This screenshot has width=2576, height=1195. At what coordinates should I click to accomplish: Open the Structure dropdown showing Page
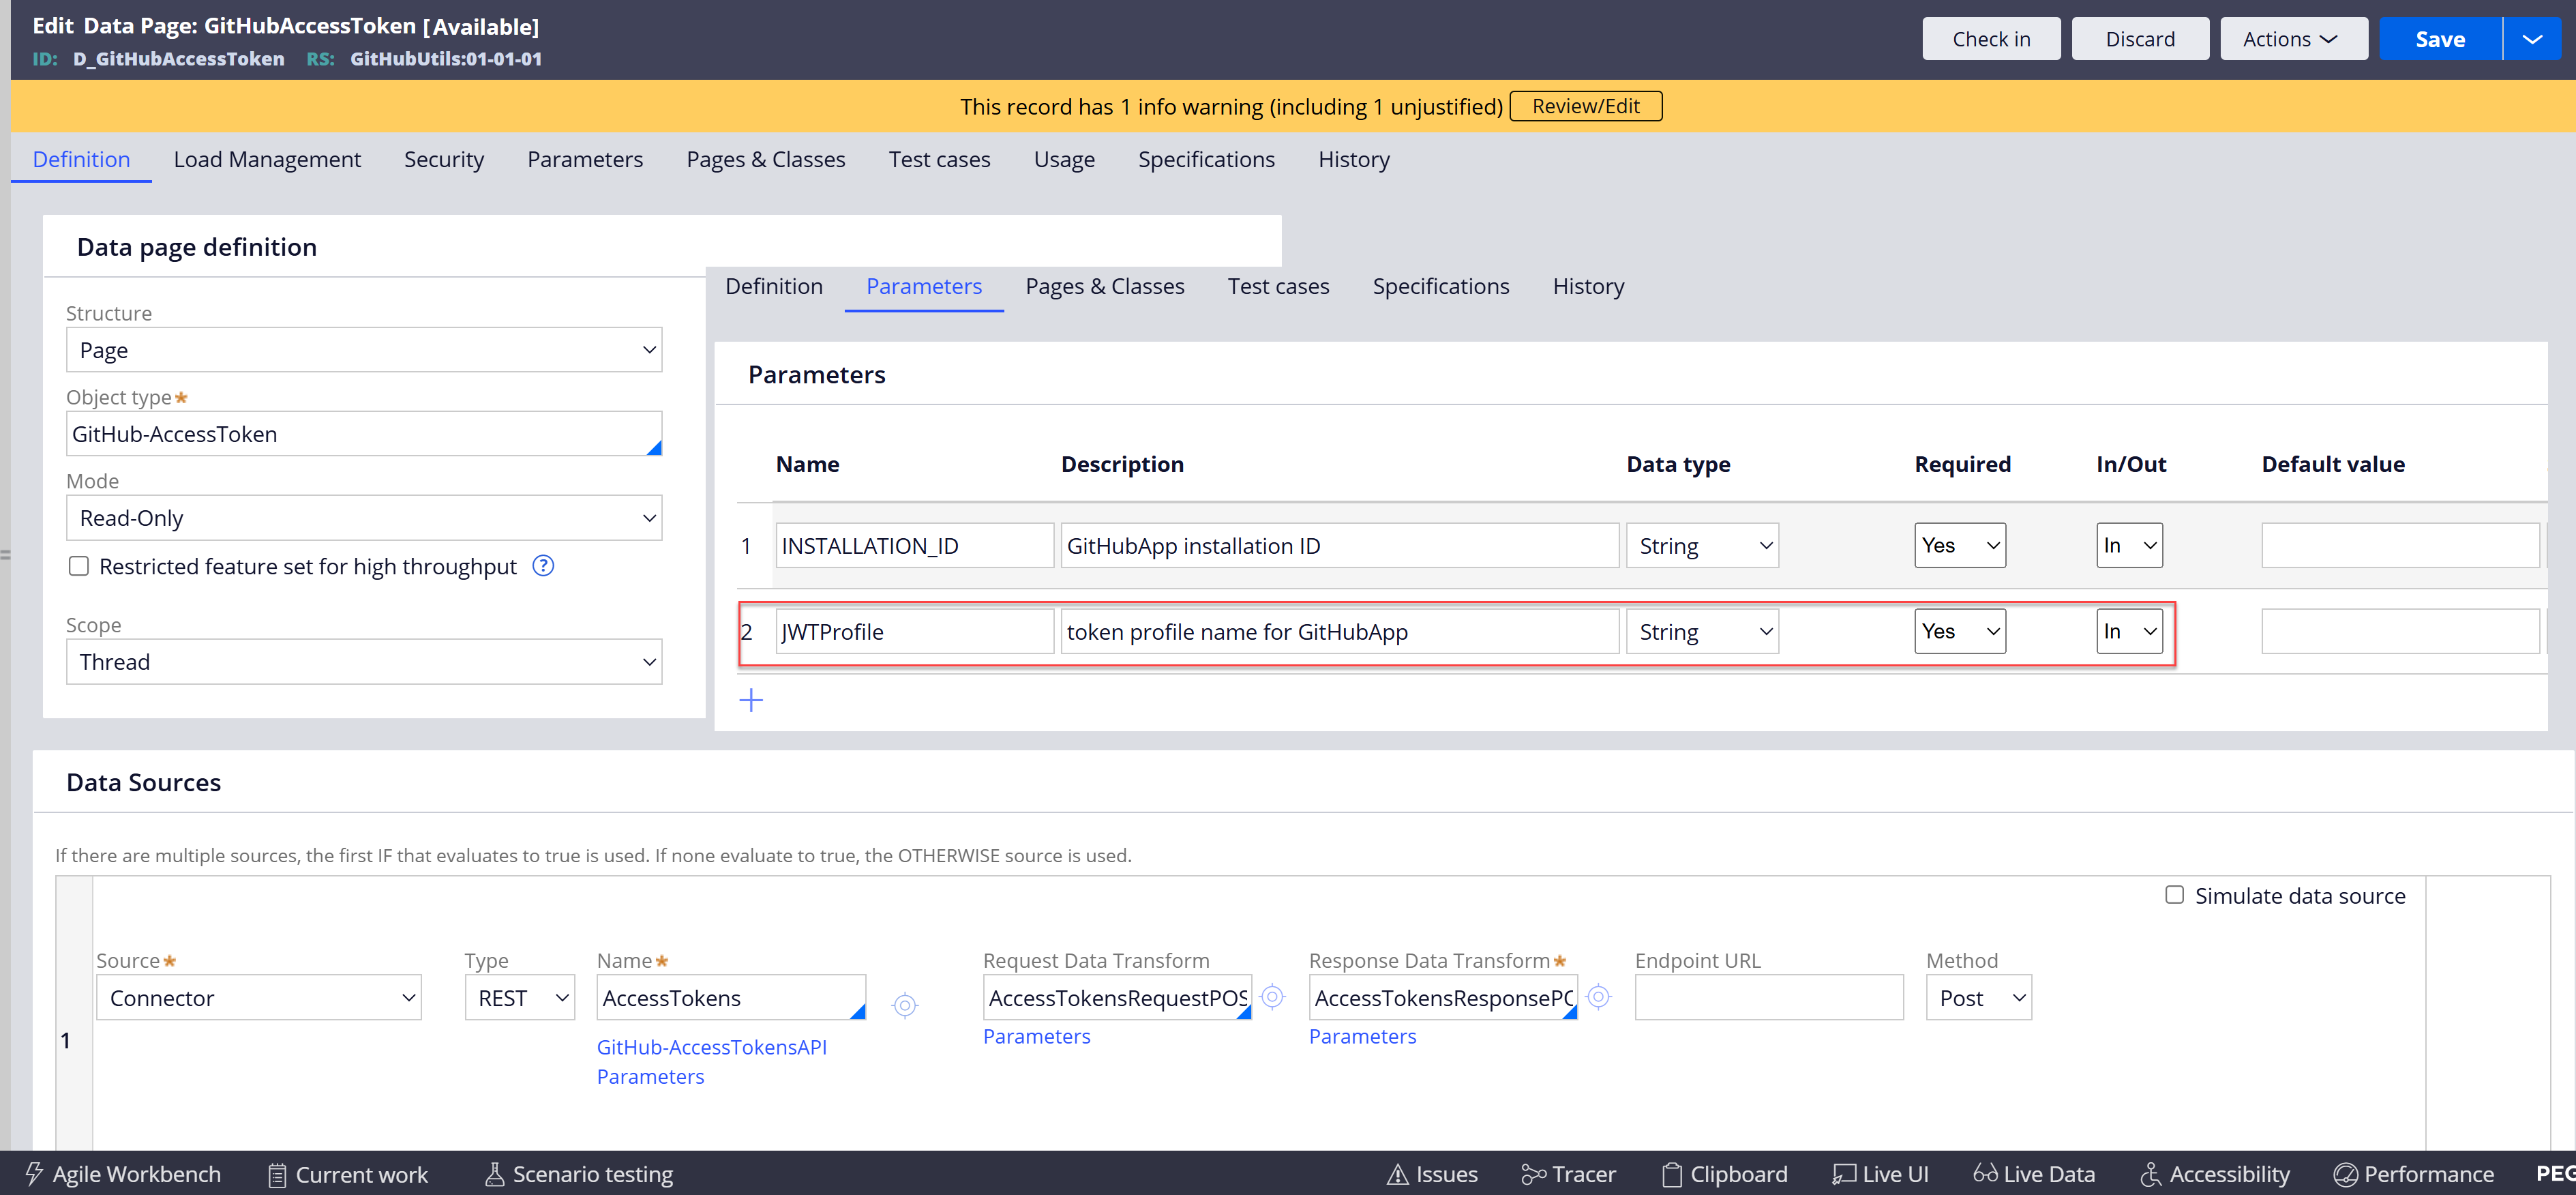coord(364,350)
